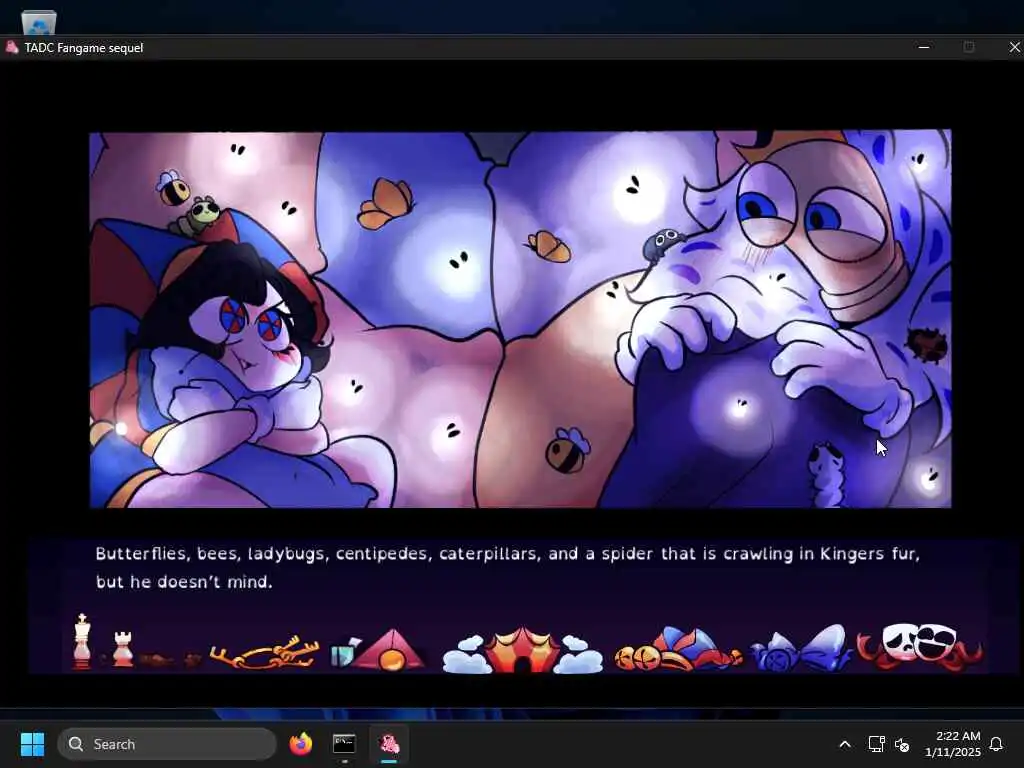
Task: Click the comedy and tragedy masks icon
Action: point(919,646)
